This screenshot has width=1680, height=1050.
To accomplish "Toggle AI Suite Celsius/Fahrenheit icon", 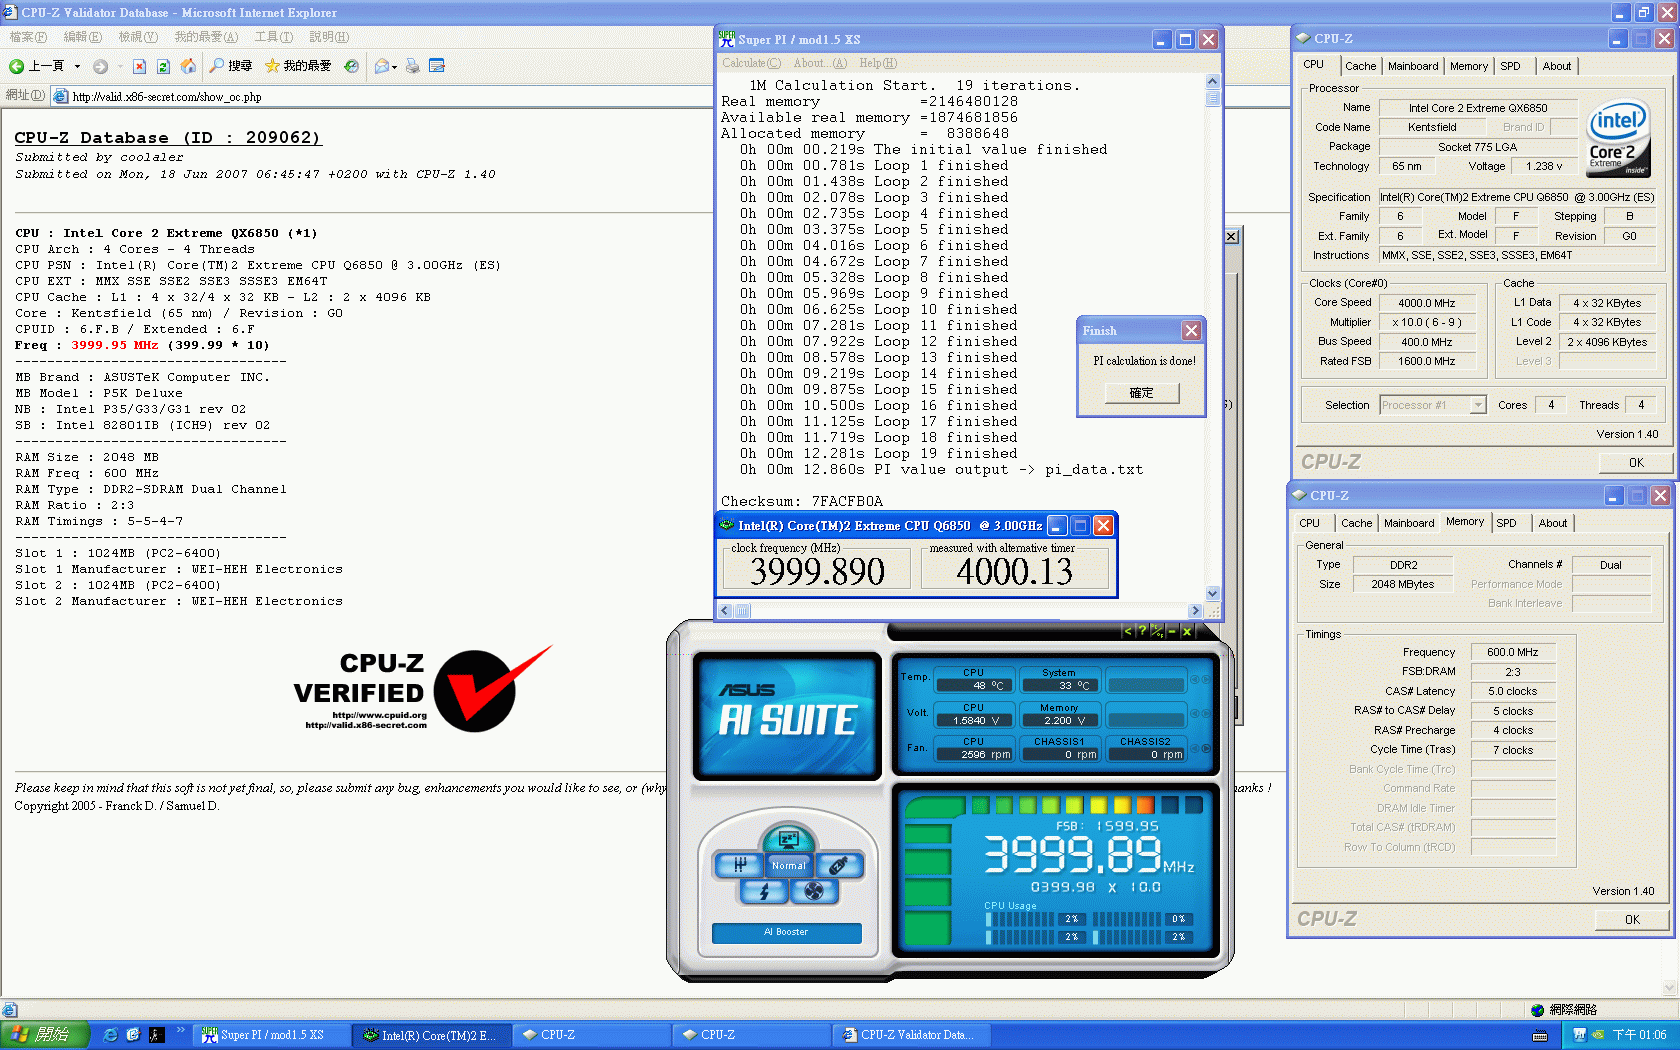I will (x=1157, y=631).
